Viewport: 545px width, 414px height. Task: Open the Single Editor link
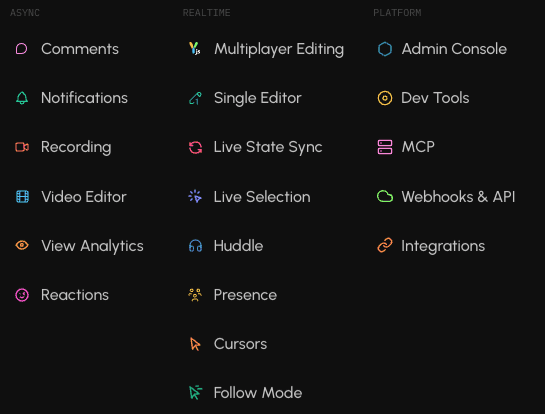(x=258, y=98)
